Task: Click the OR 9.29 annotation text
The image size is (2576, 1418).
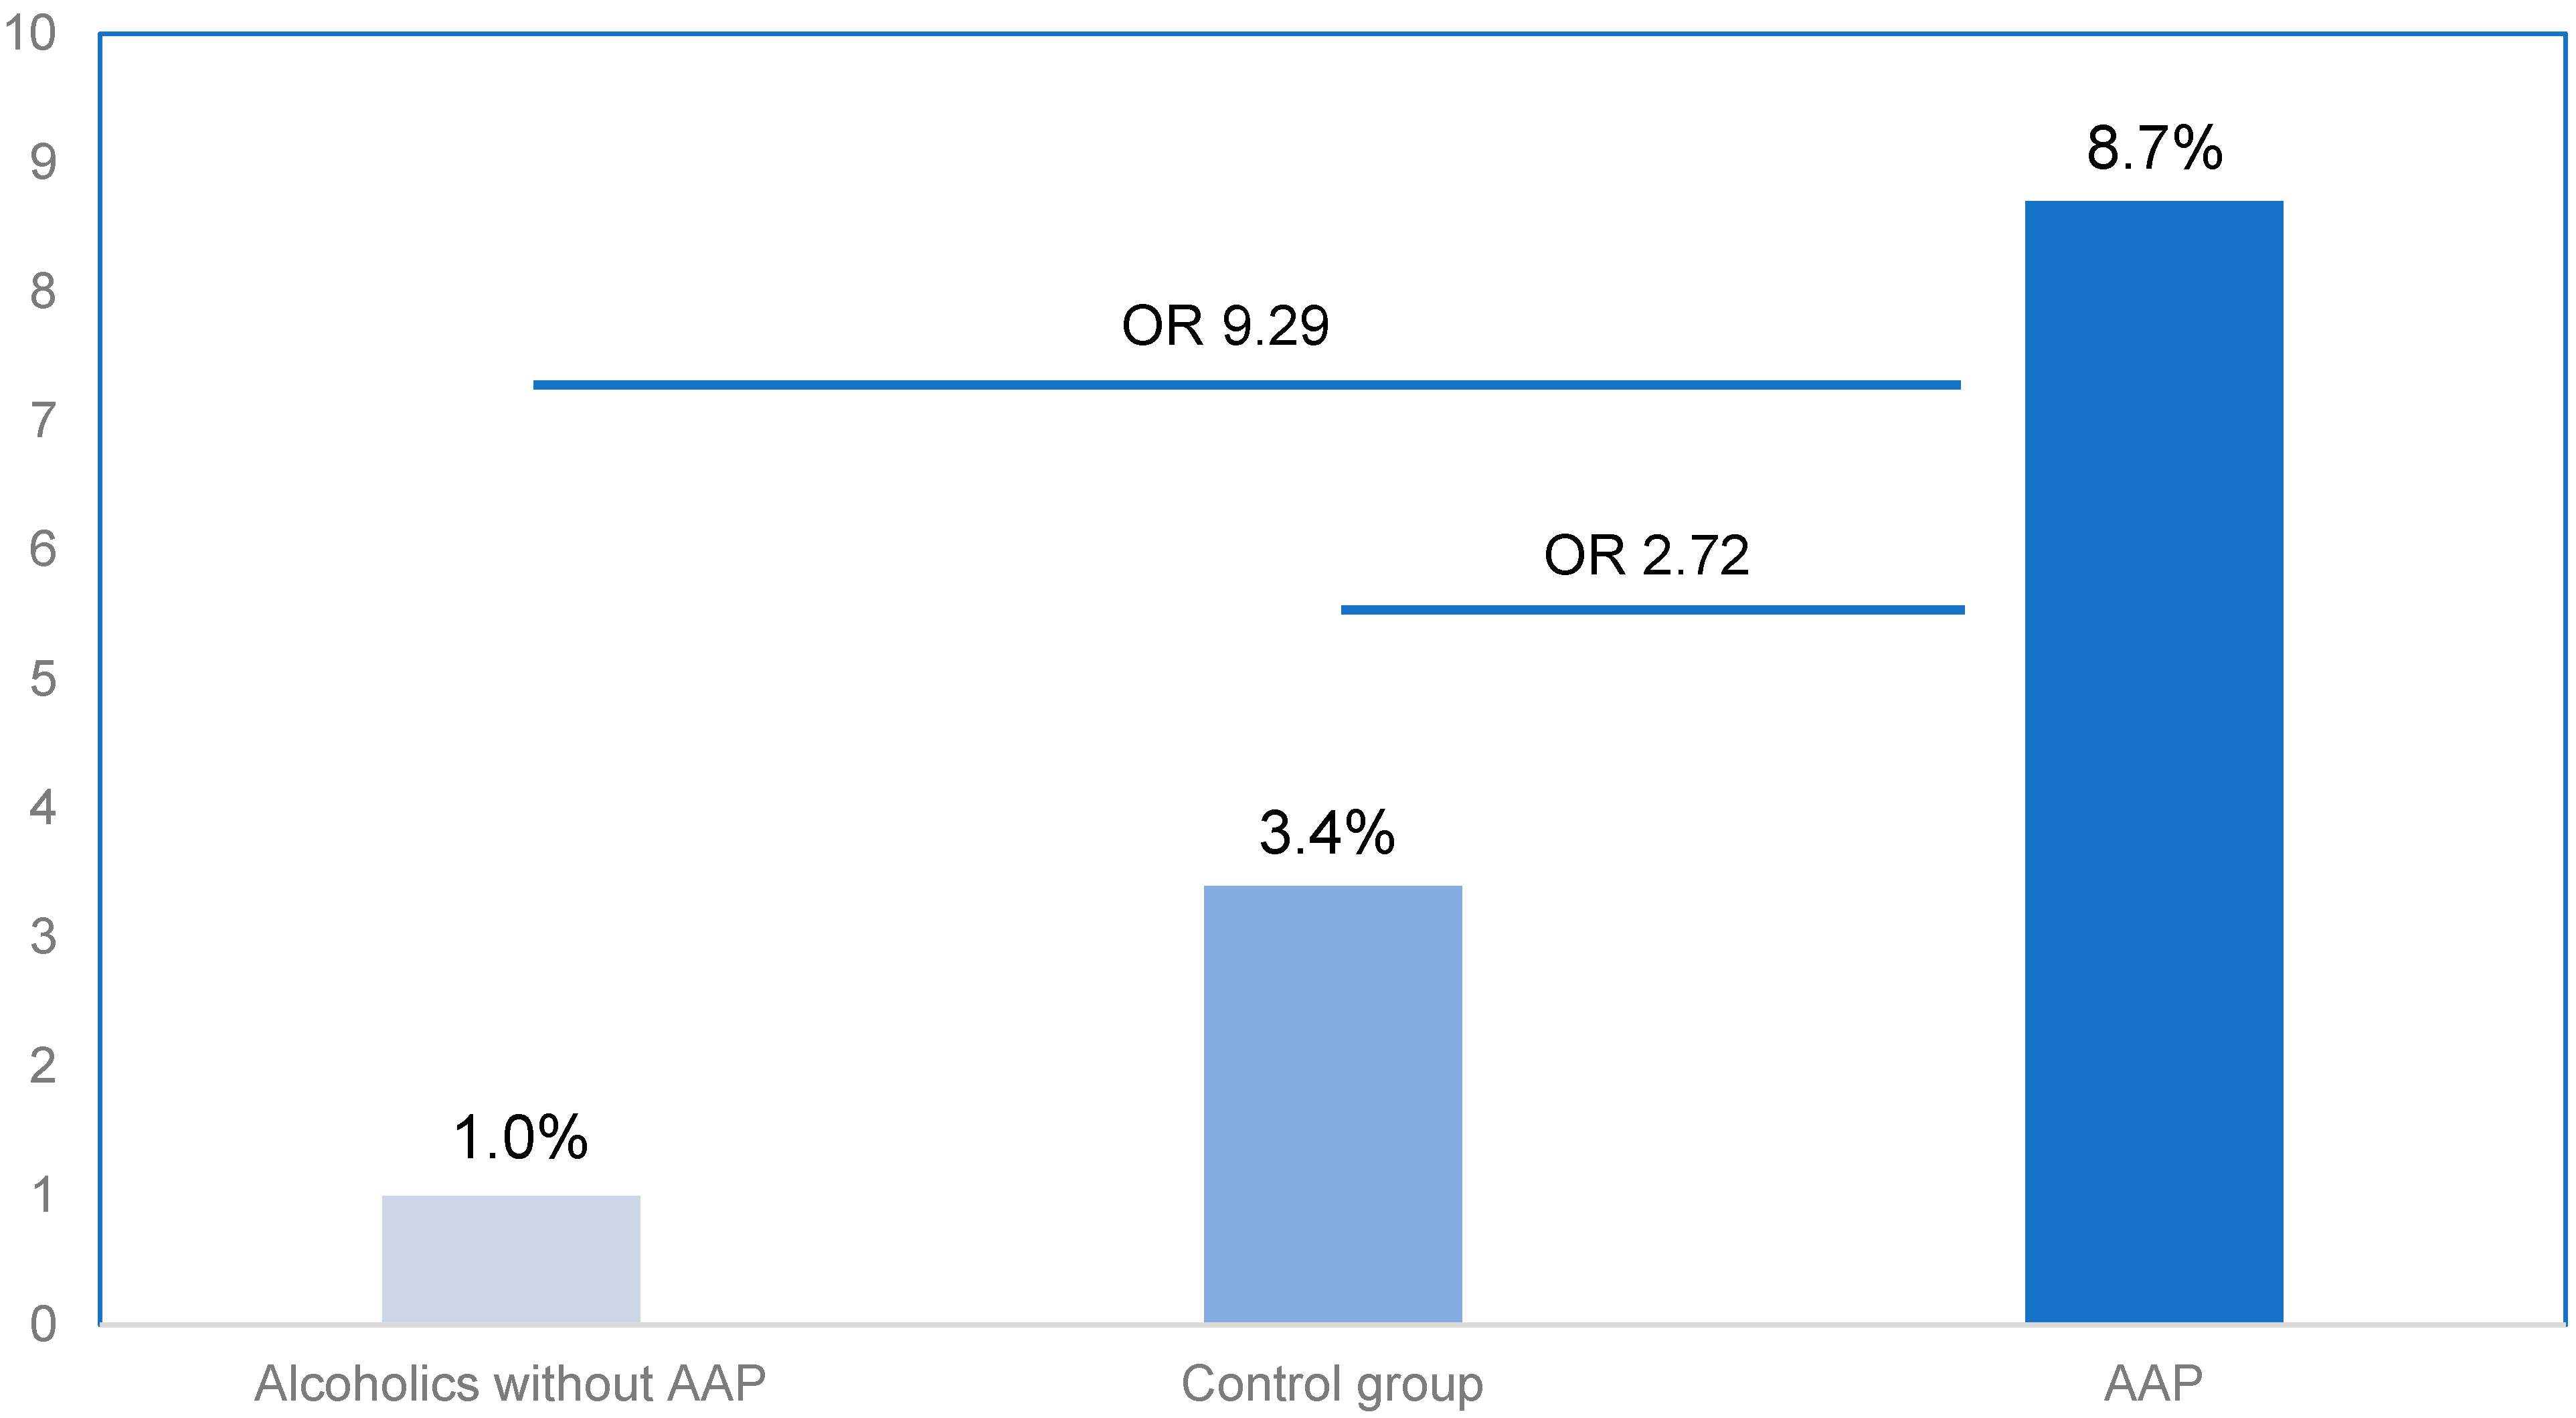Action: 1225,326
